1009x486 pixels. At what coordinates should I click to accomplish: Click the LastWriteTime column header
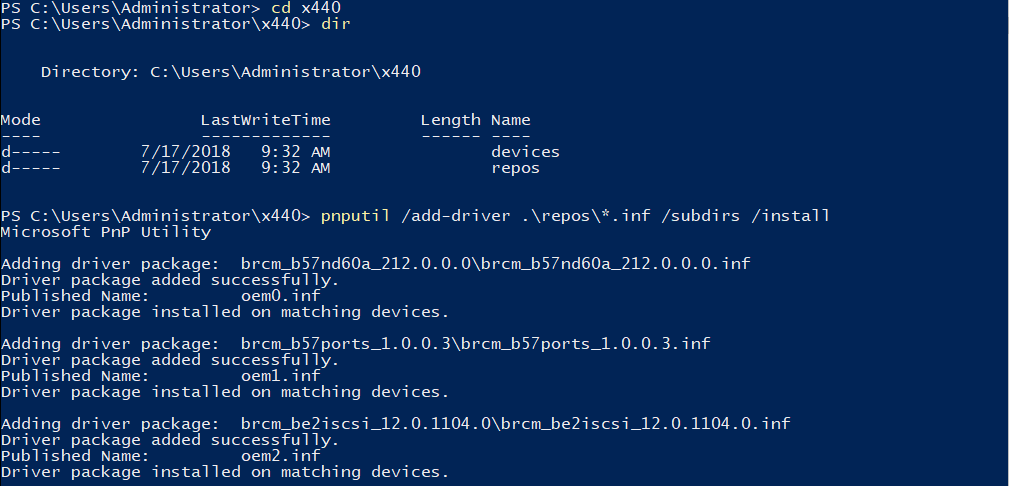point(265,120)
